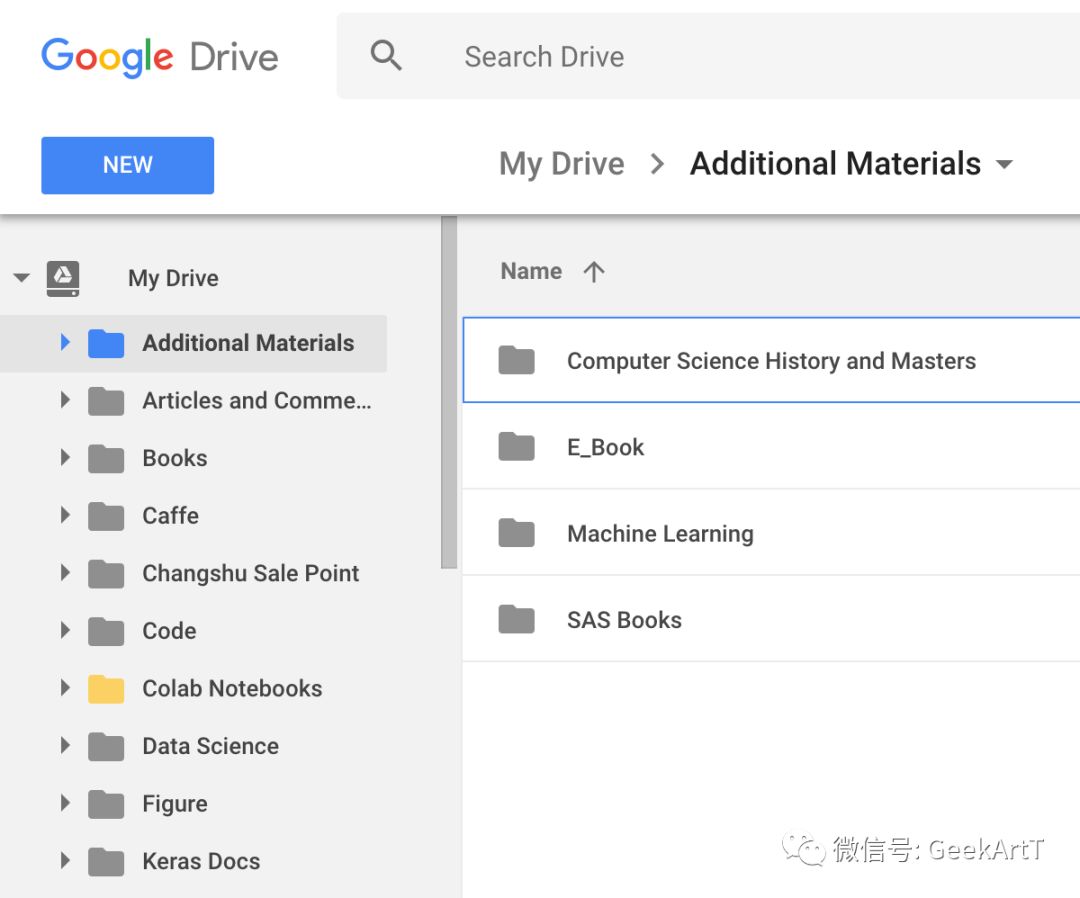Screen dimensions: 1080x898
Task: Select Changshu Sale Point in sidebar
Action: point(250,574)
